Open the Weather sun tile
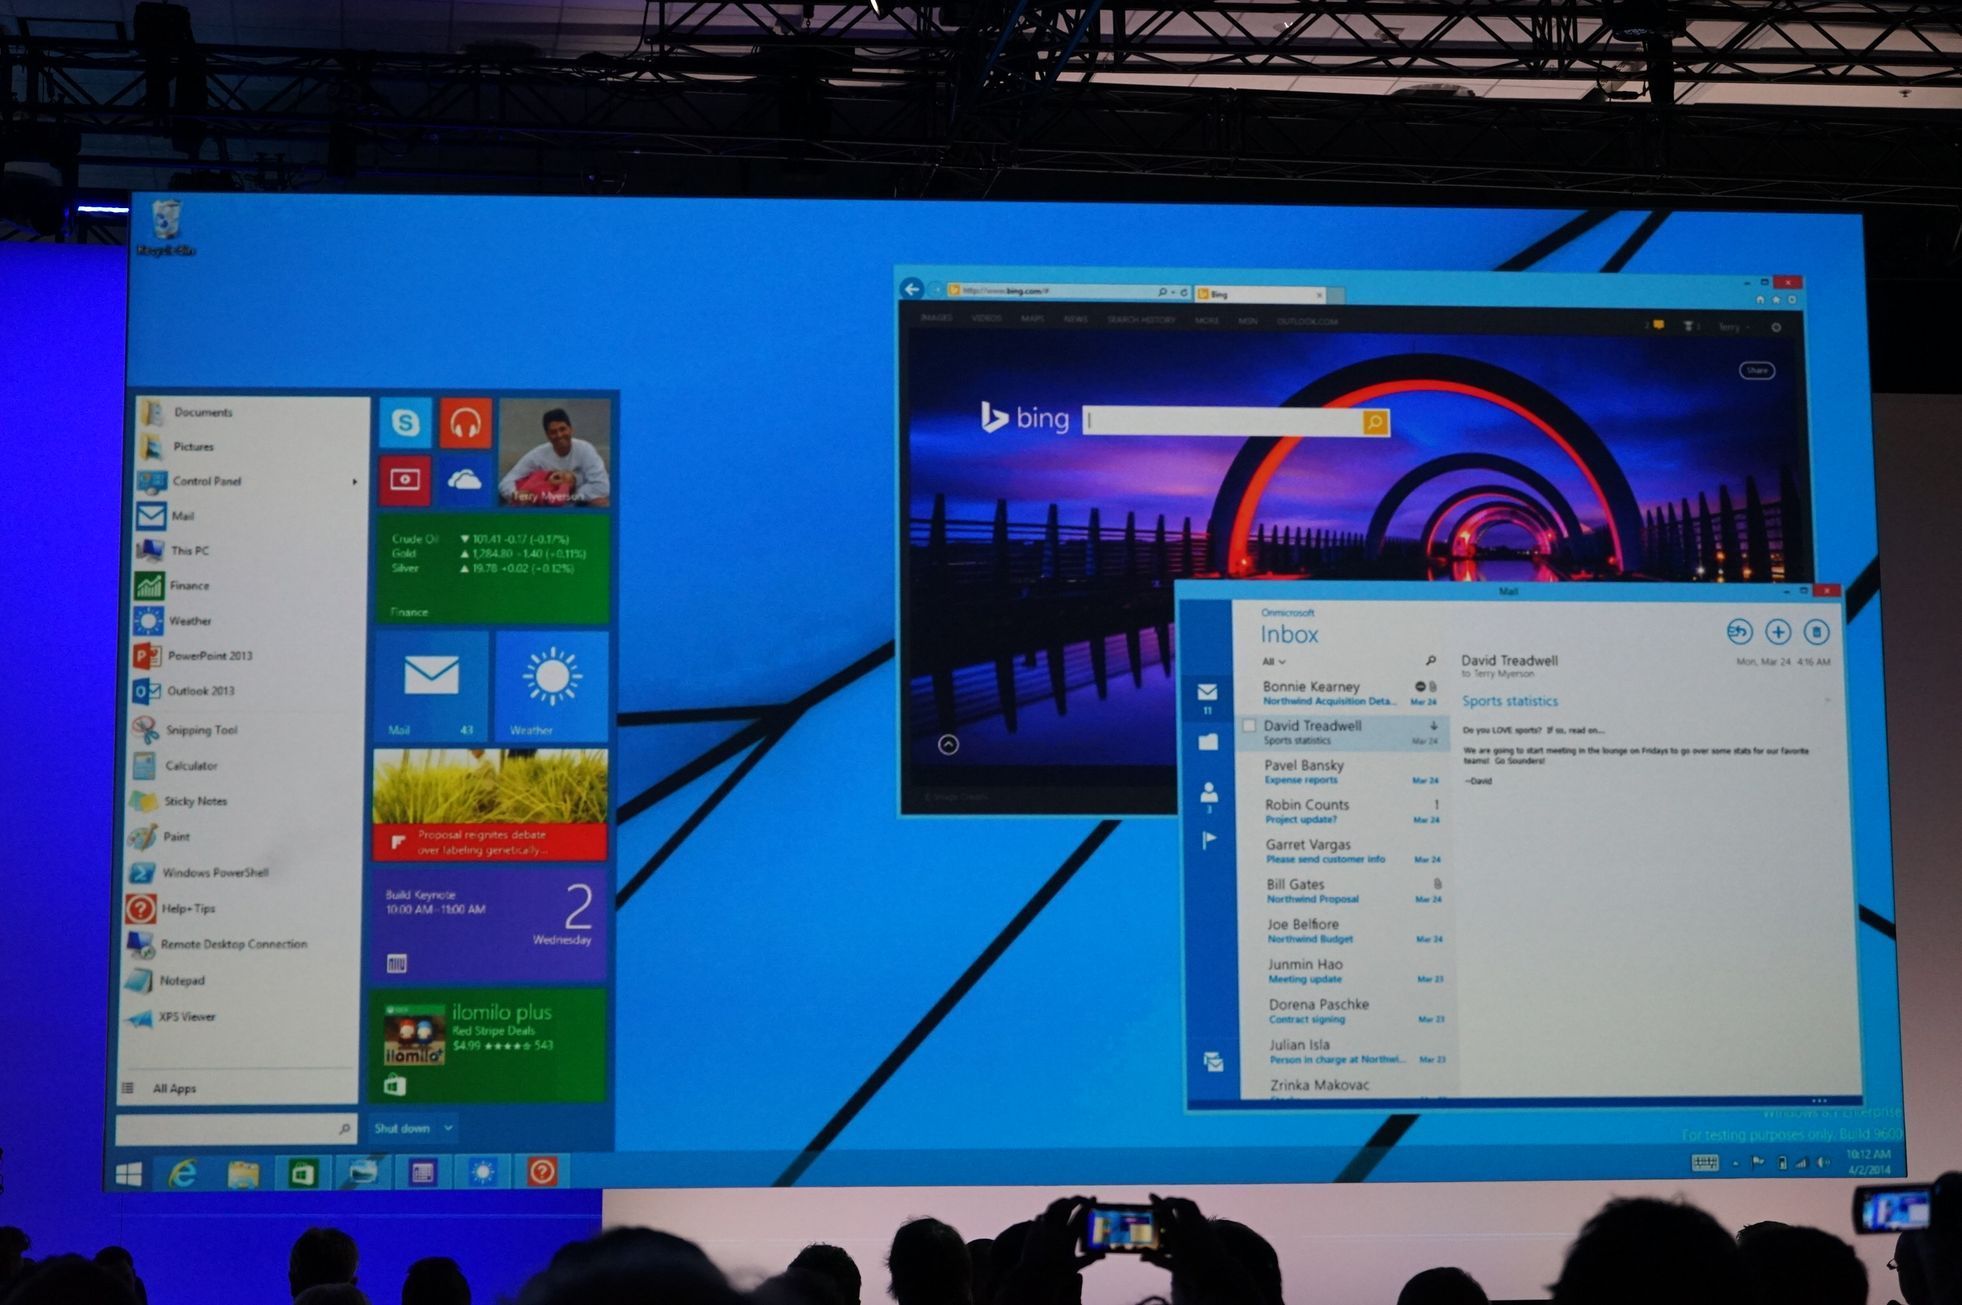This screenshot has height=1305, width=1962. point(551,686)
